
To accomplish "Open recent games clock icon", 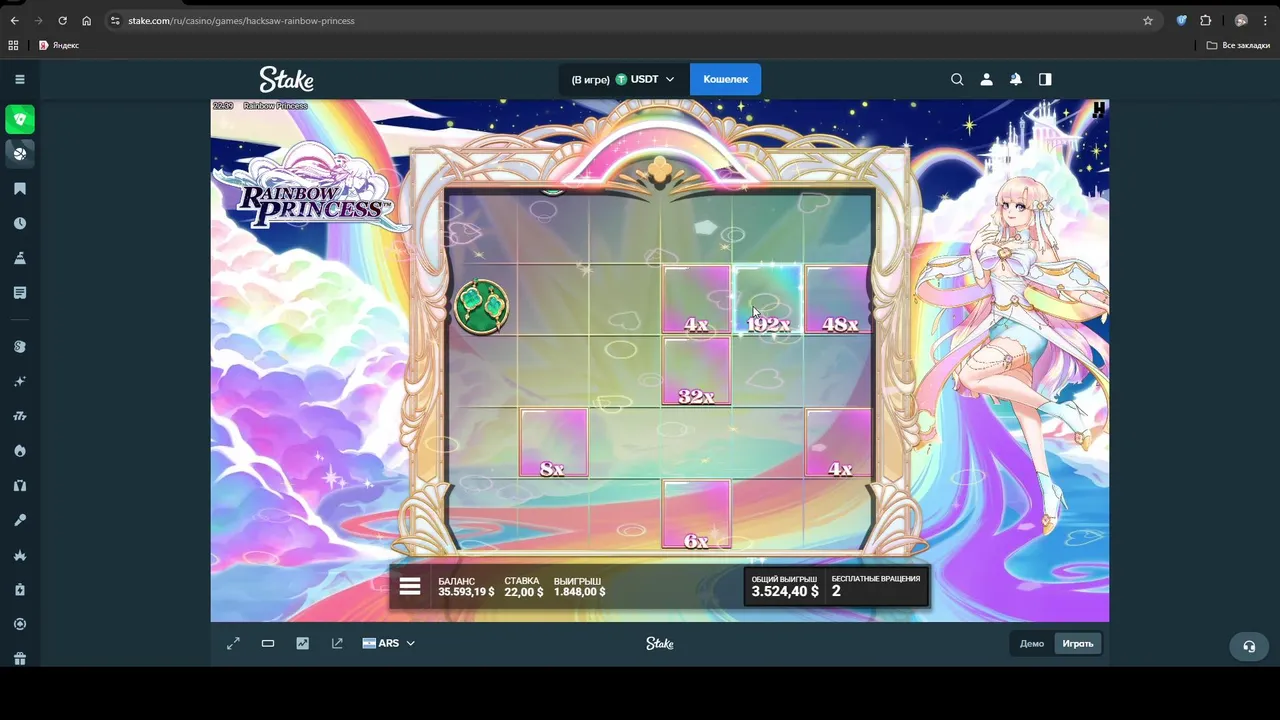I will (x=20, y=224).
